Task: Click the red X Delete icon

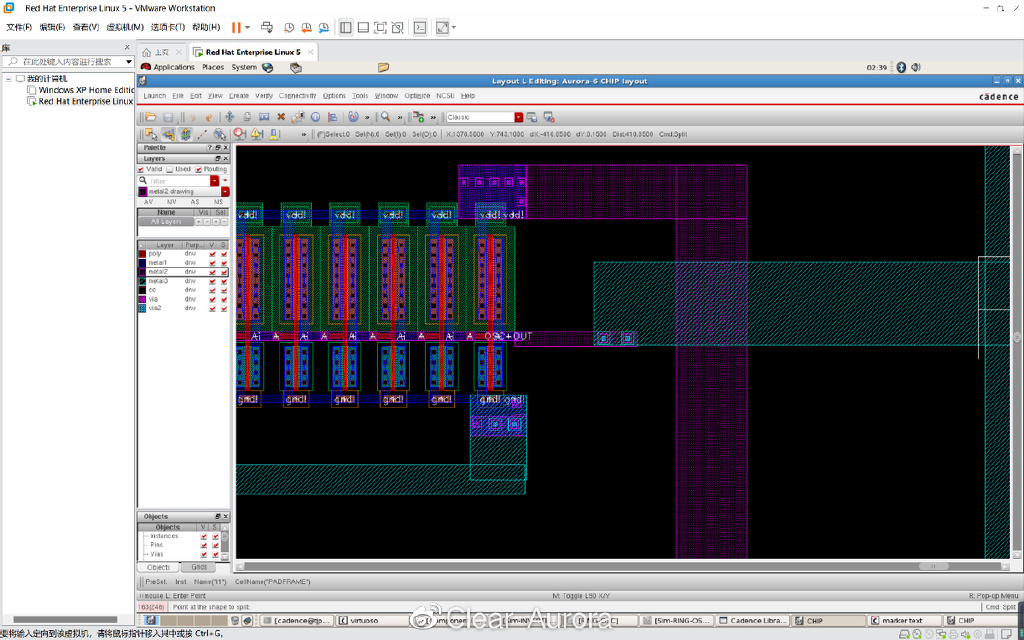Action: click(281, 117)
